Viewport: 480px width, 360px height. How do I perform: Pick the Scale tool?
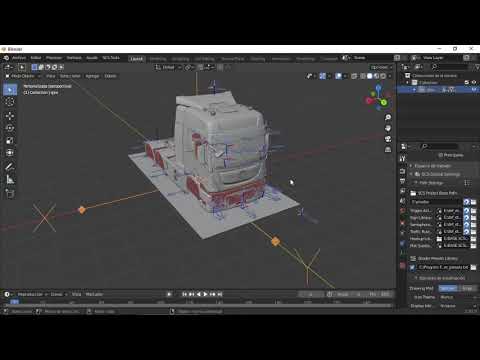tap(10, 140)
